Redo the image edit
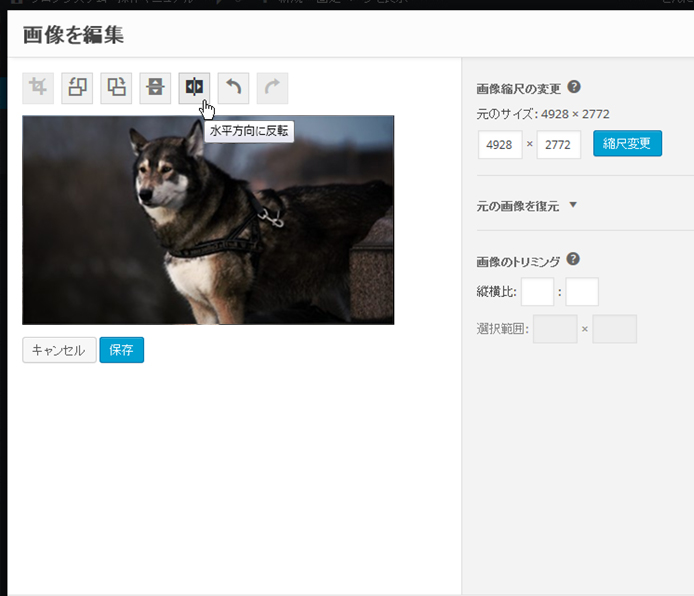 point(272,88)
